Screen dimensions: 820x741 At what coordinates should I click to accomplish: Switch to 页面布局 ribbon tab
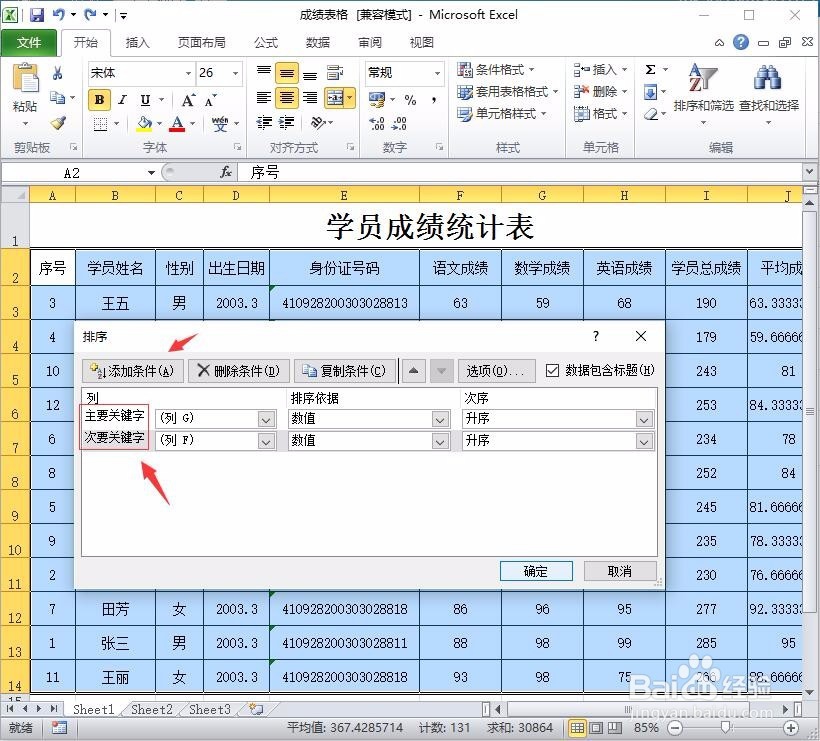[x=201, y=42]
